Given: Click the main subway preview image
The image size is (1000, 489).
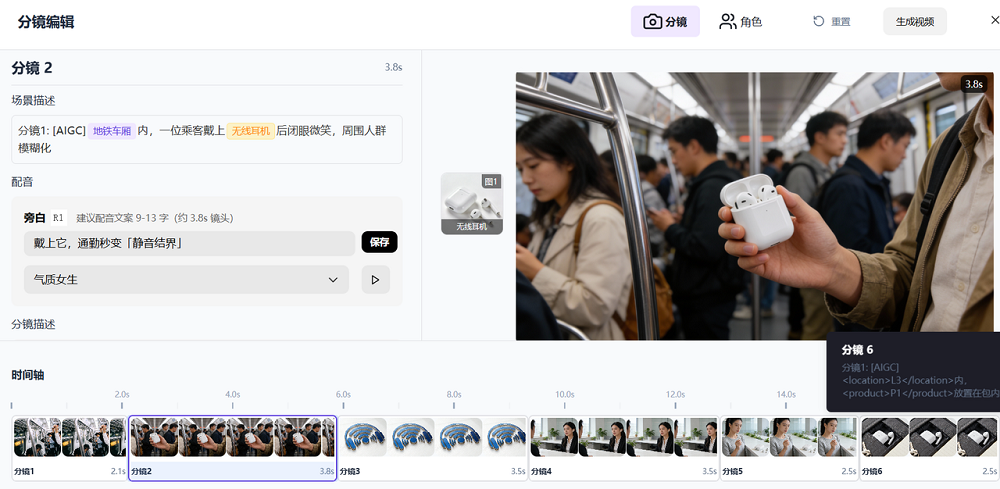Looking at the screenshot, I should click(700, 205).
